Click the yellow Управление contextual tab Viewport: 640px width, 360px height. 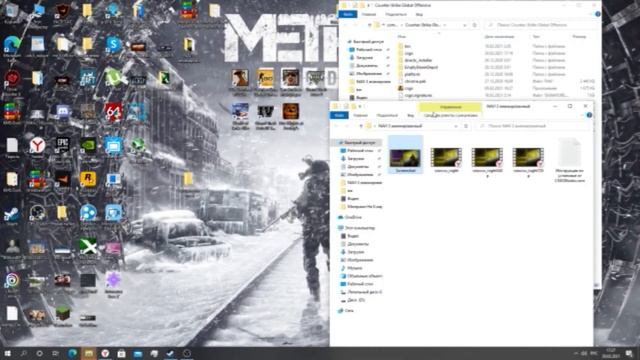point(450,107)
